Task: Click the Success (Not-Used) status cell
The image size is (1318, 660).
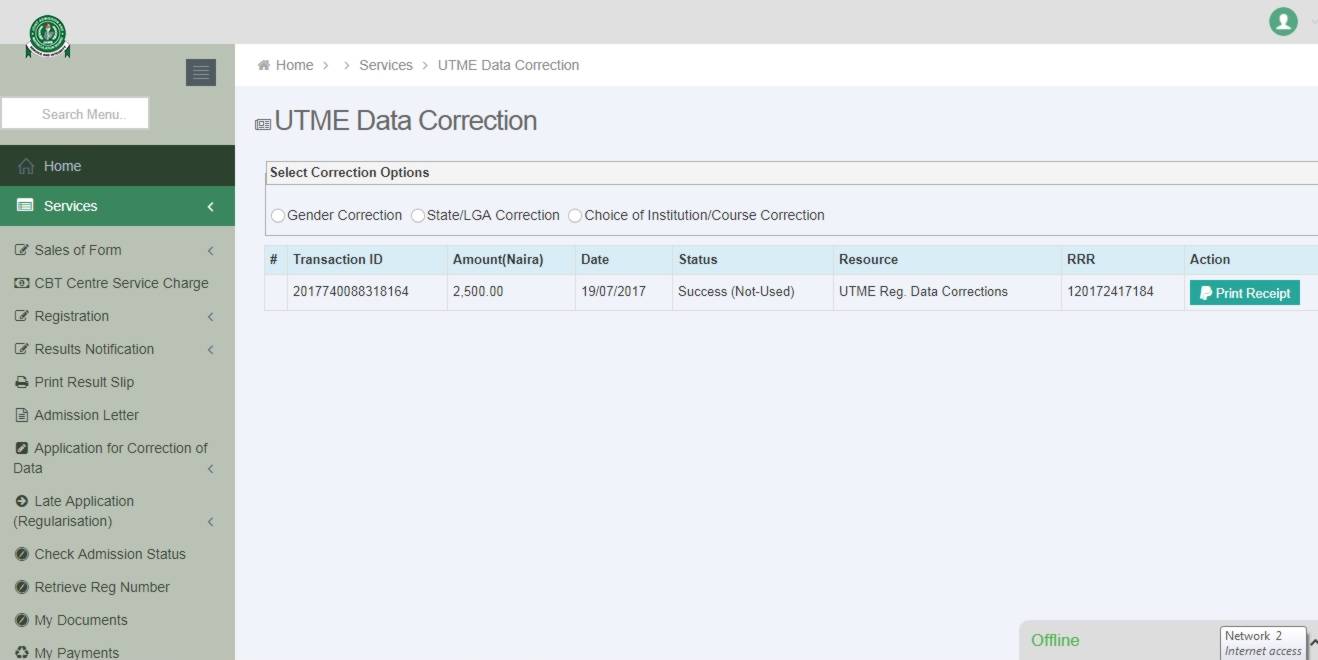Action: pos(753,292)
